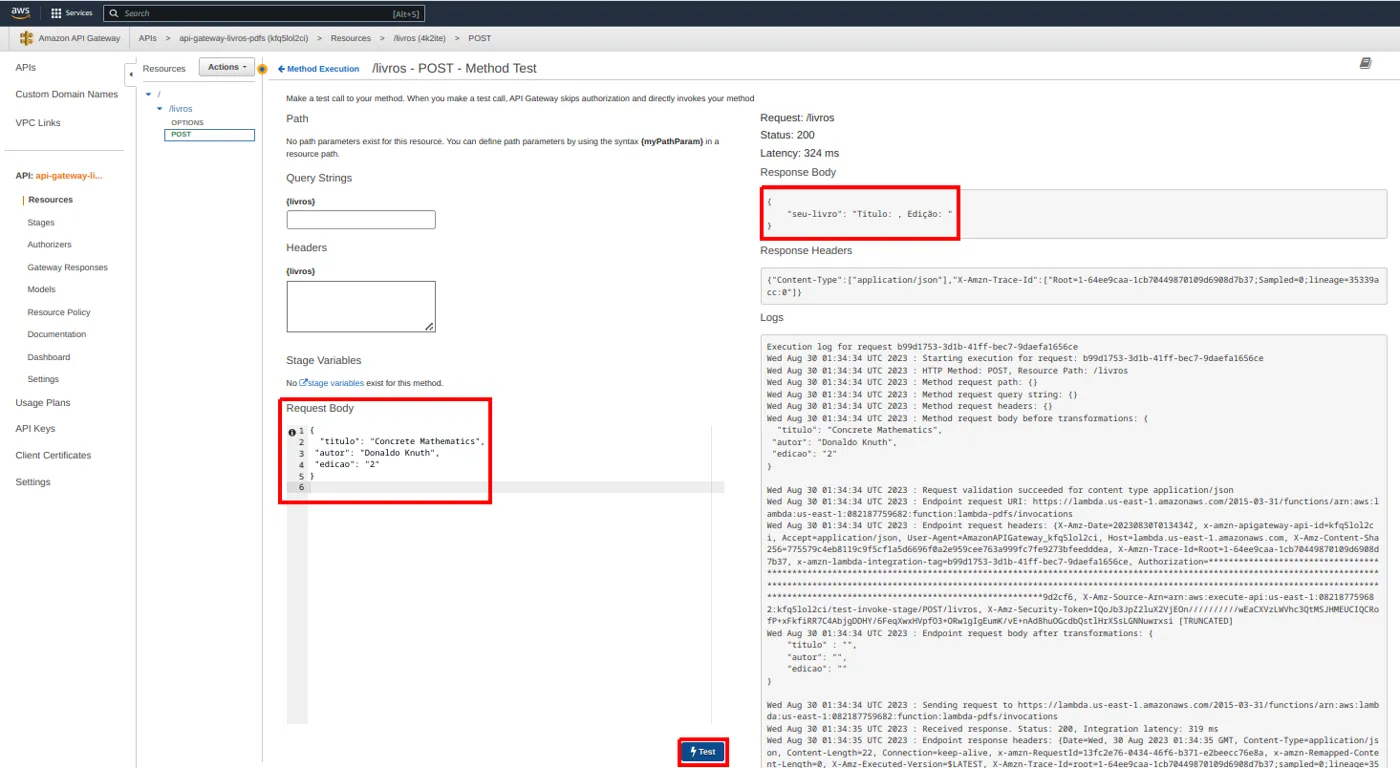
Task: Select Resources in API submenu
Action: 50,200
